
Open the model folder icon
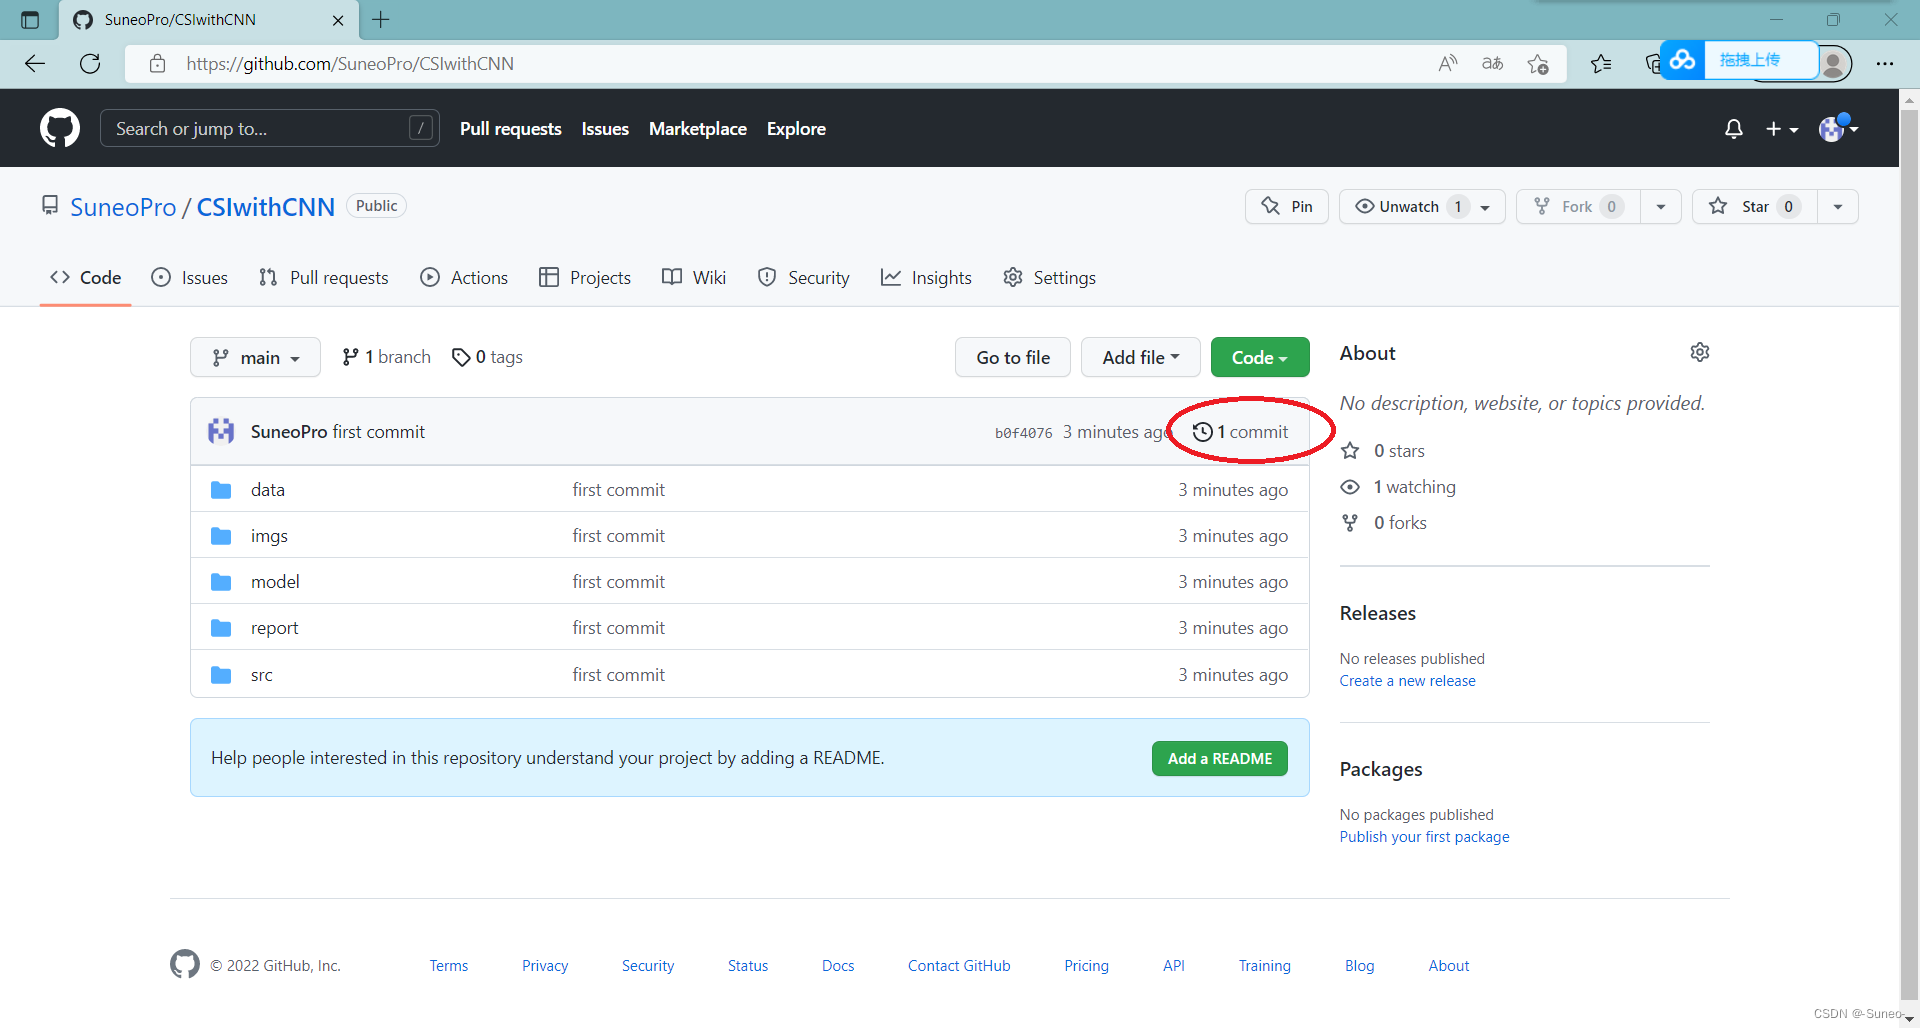tap(221, 582)
